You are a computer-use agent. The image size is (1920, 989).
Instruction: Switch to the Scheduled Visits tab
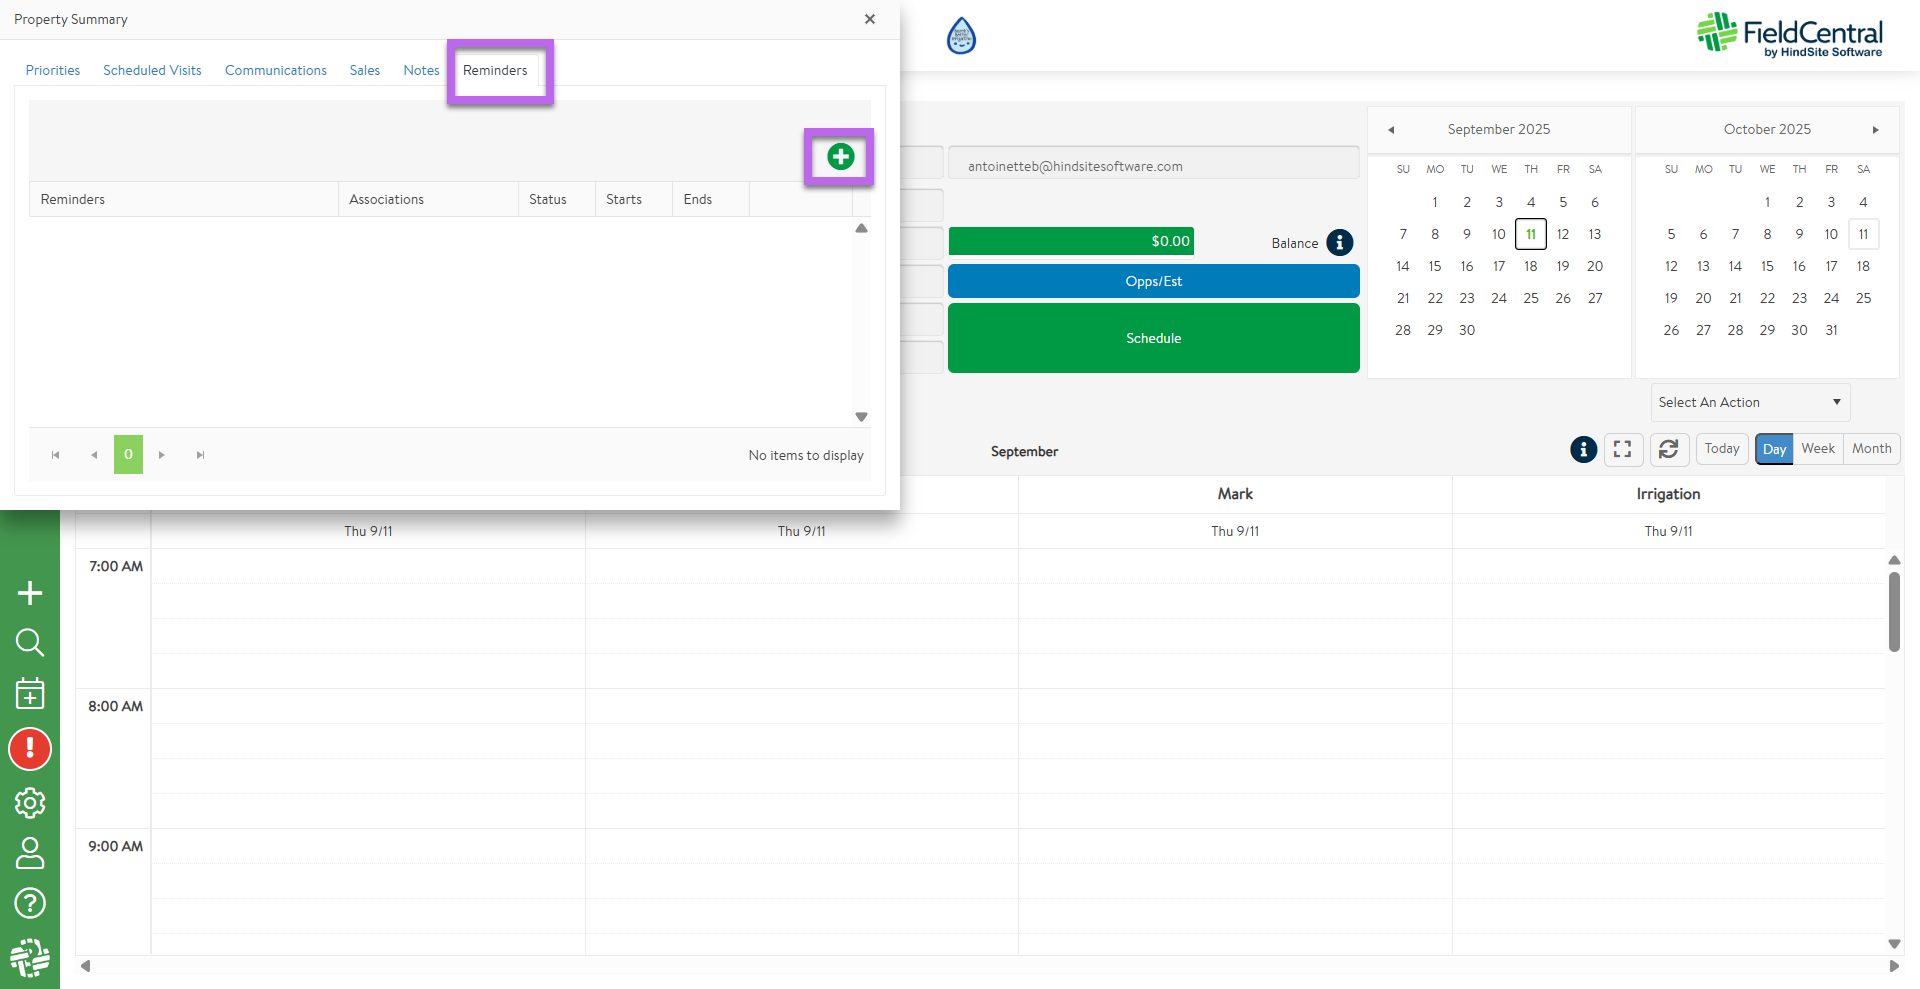click(152, 70)
